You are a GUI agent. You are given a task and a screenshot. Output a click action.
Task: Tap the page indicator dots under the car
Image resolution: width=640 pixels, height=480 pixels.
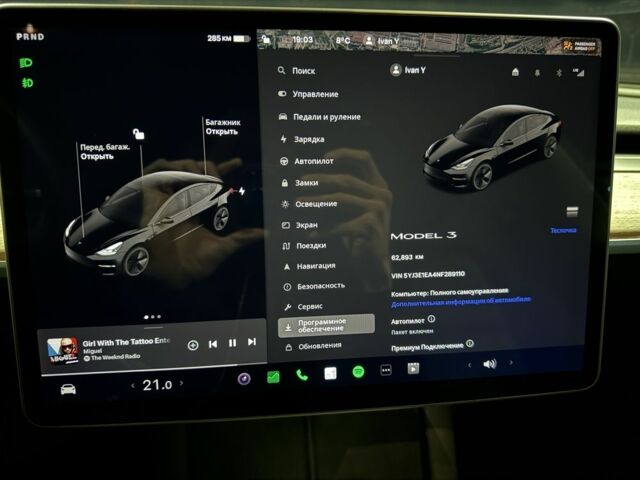point(153,317)
